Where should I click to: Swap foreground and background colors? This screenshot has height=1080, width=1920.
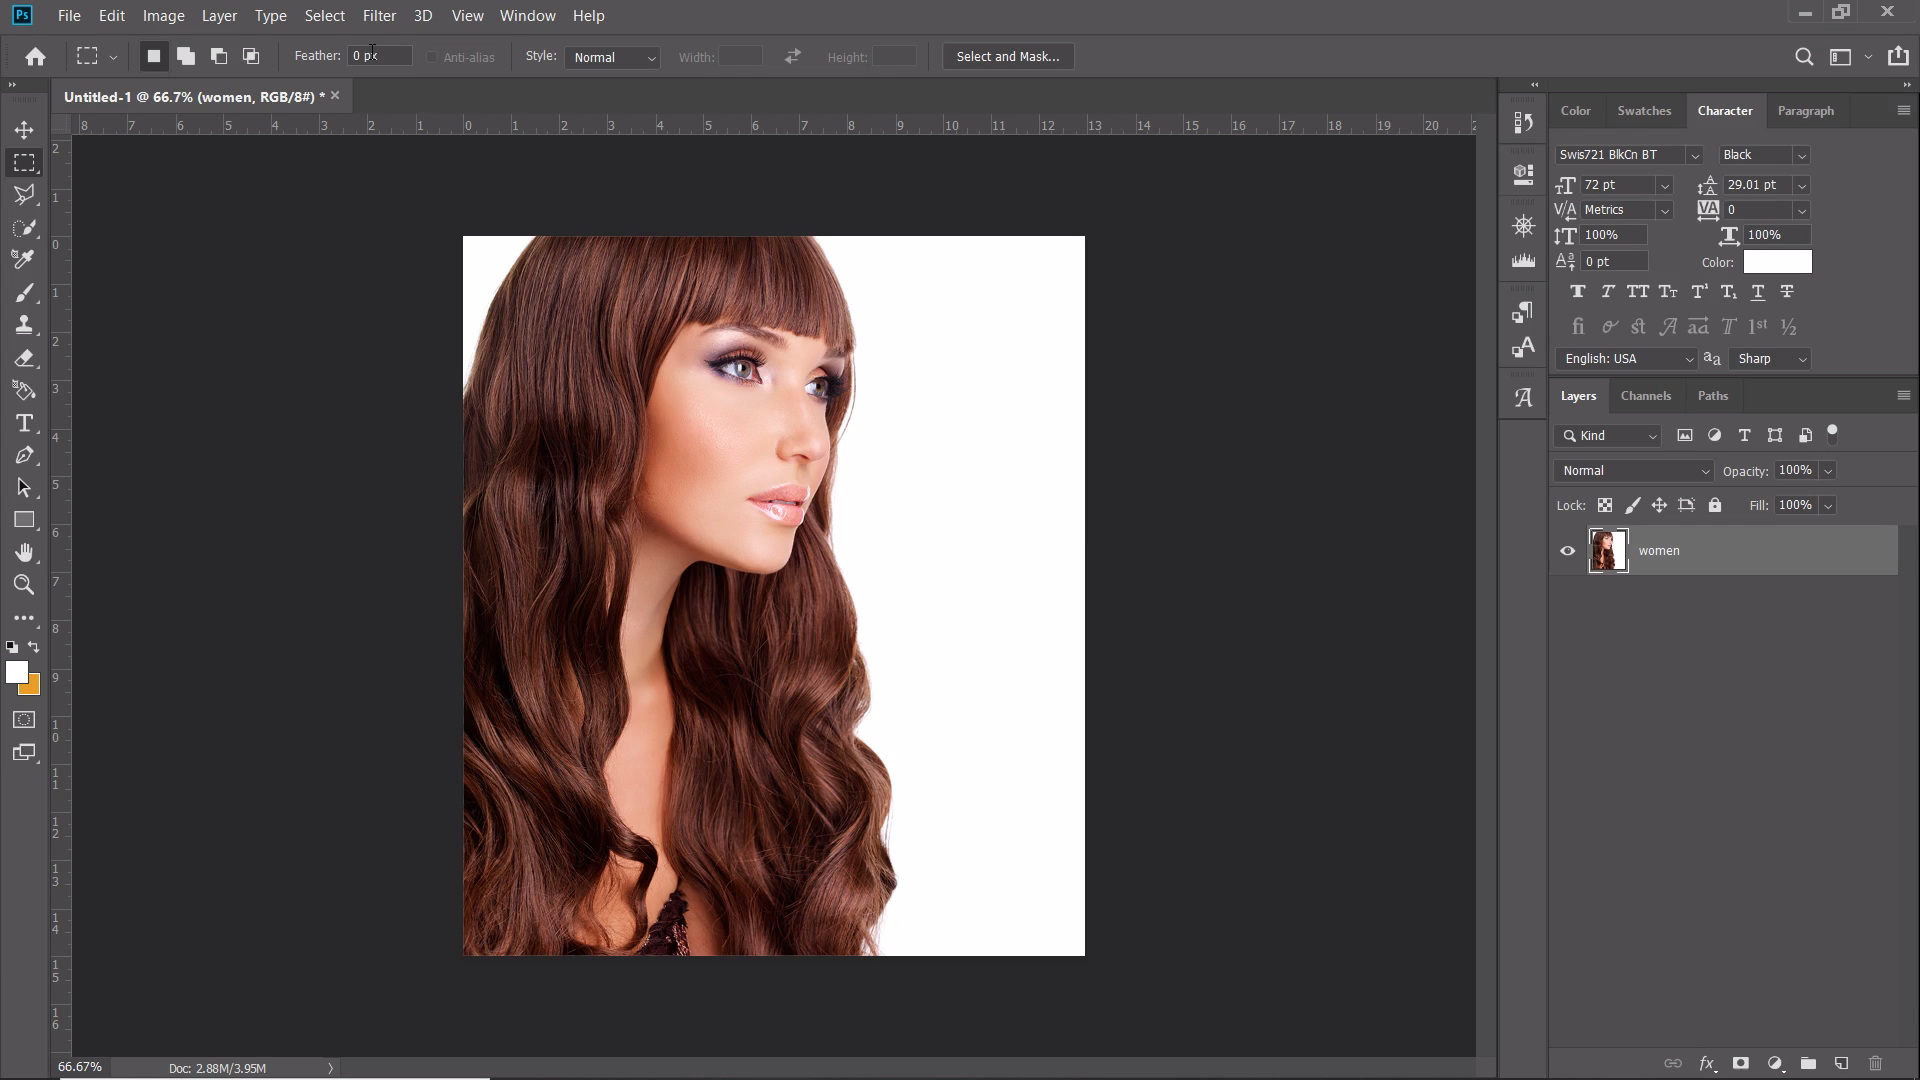[34, 647]
